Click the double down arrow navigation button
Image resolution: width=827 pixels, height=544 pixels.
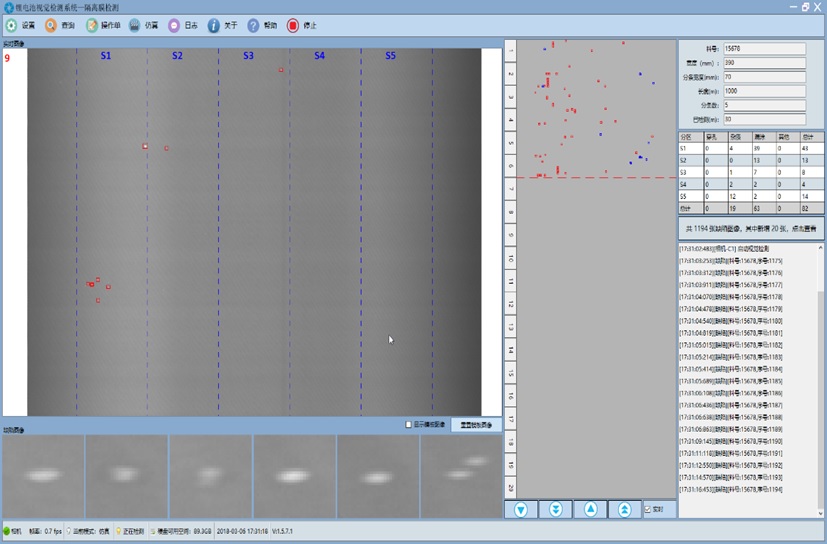(556, 509)
